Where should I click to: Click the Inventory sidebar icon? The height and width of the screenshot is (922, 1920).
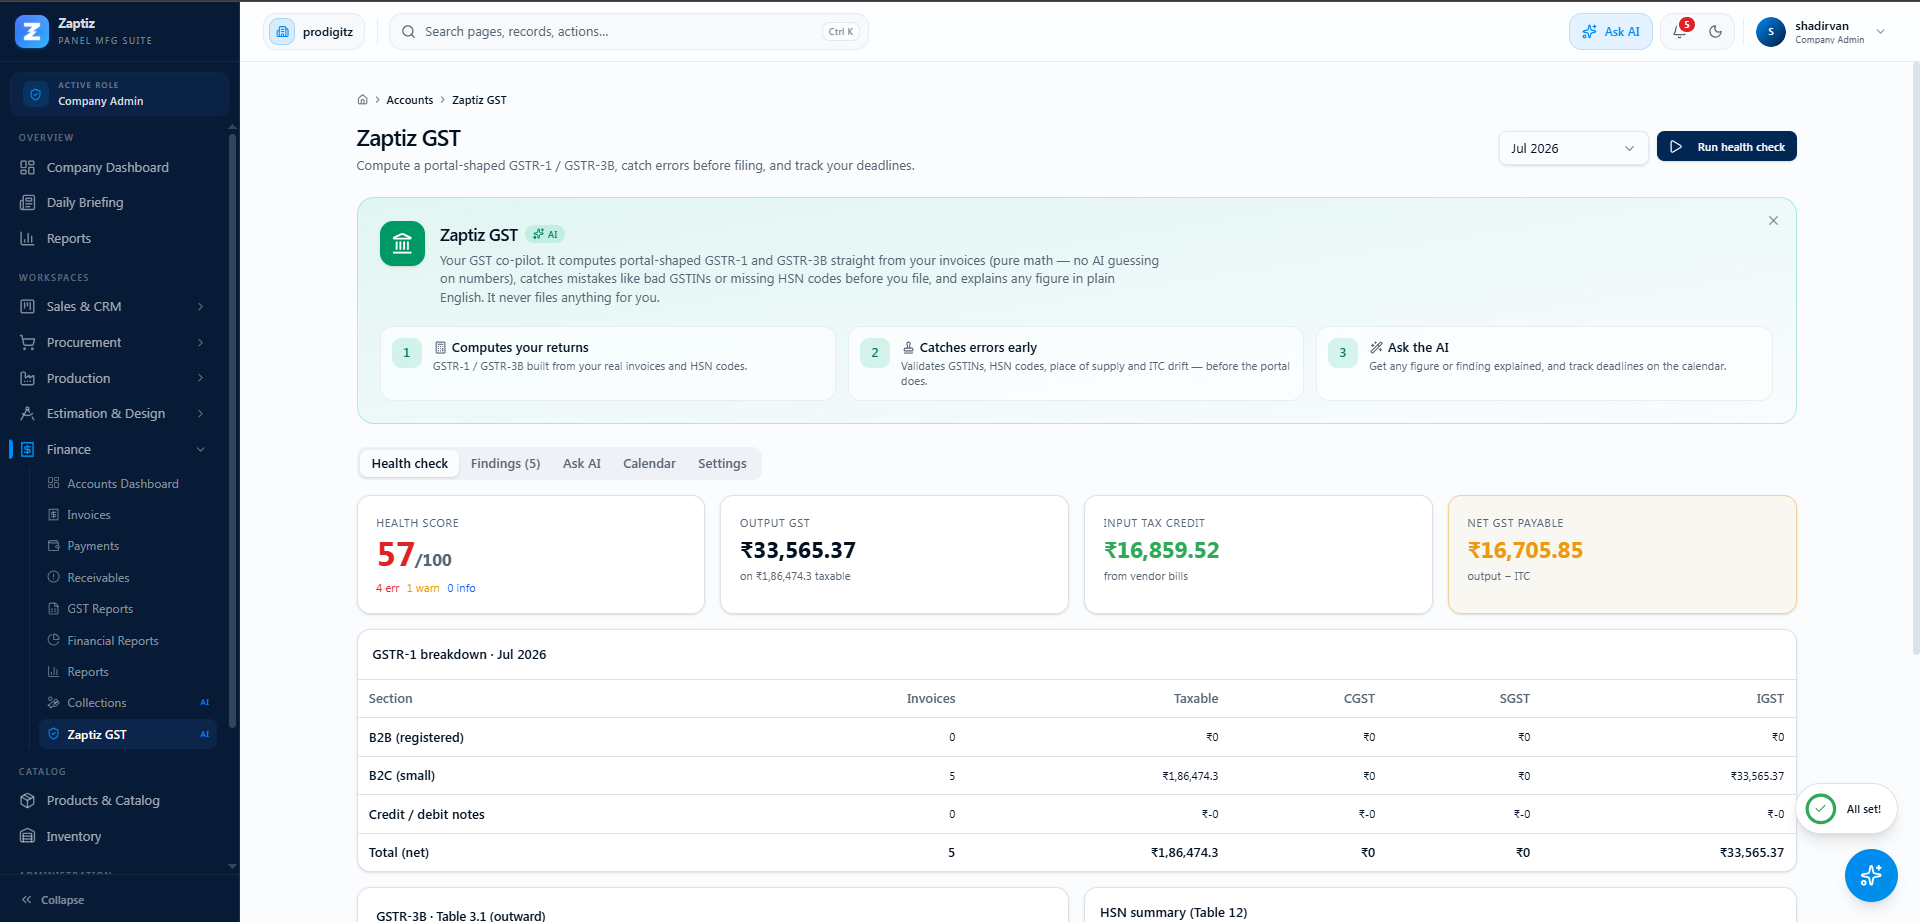28,837
